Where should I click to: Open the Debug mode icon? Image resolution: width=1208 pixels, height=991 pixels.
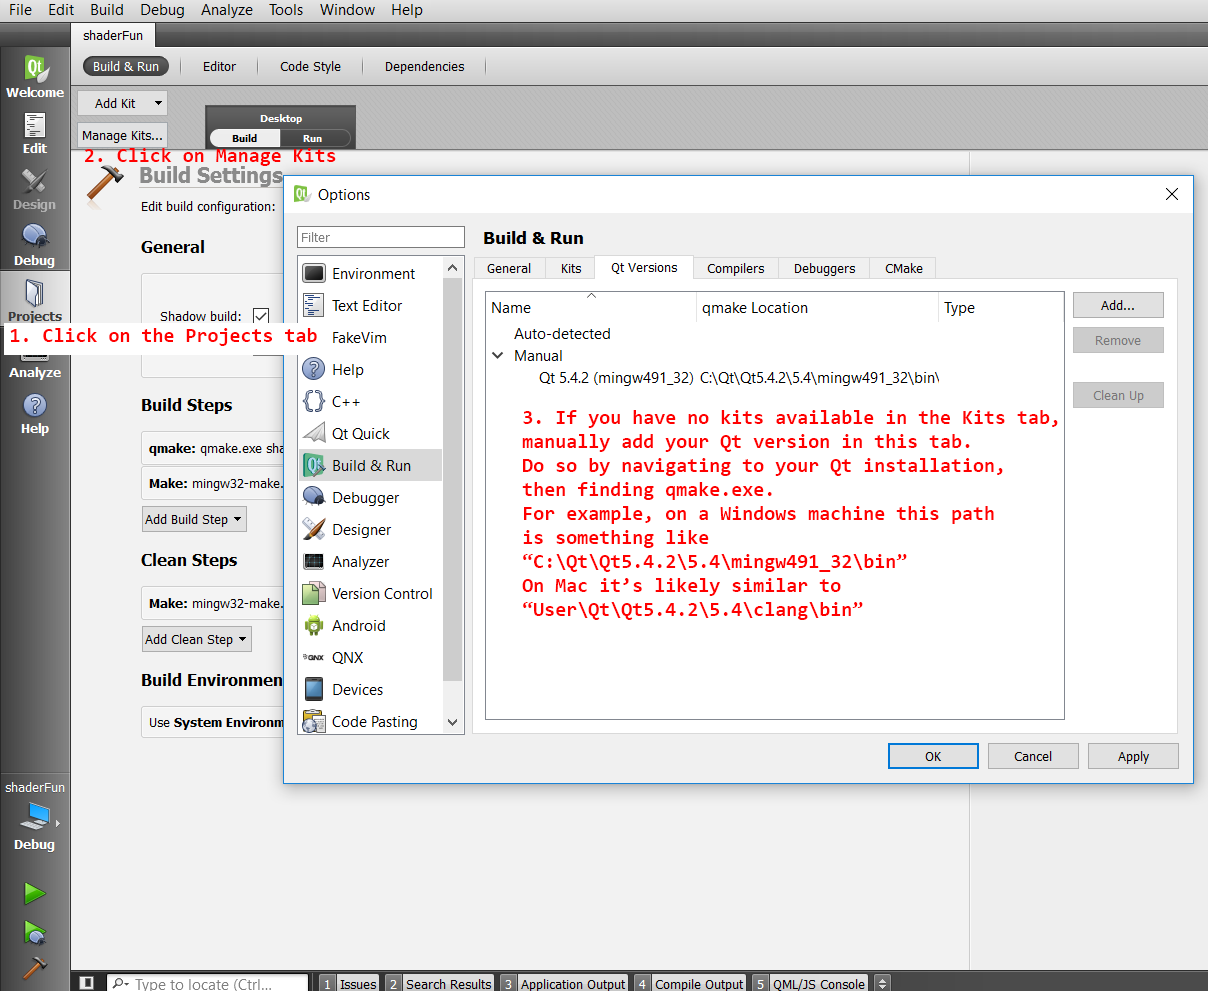pyautogui.click(x=35, y=245)
